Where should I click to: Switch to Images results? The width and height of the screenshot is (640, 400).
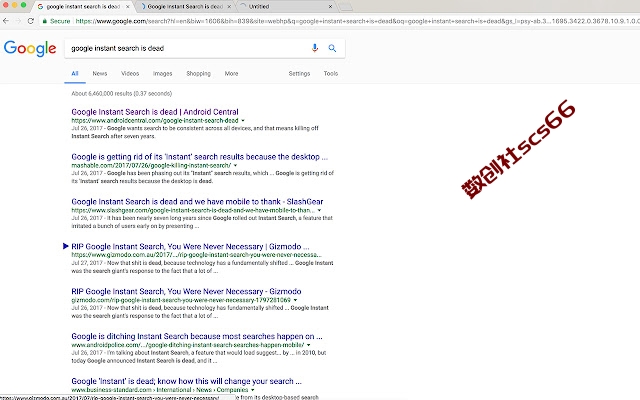[162, 73]
